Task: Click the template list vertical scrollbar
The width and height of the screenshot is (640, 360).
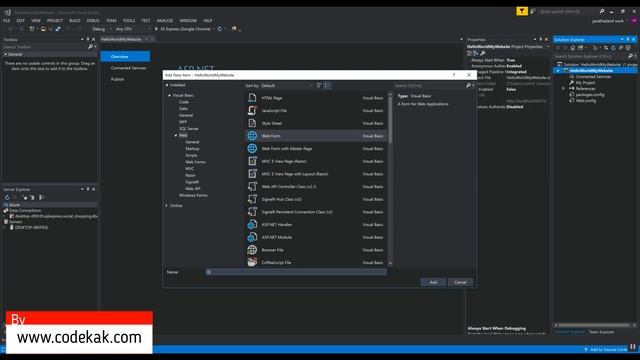Action: 390,178
